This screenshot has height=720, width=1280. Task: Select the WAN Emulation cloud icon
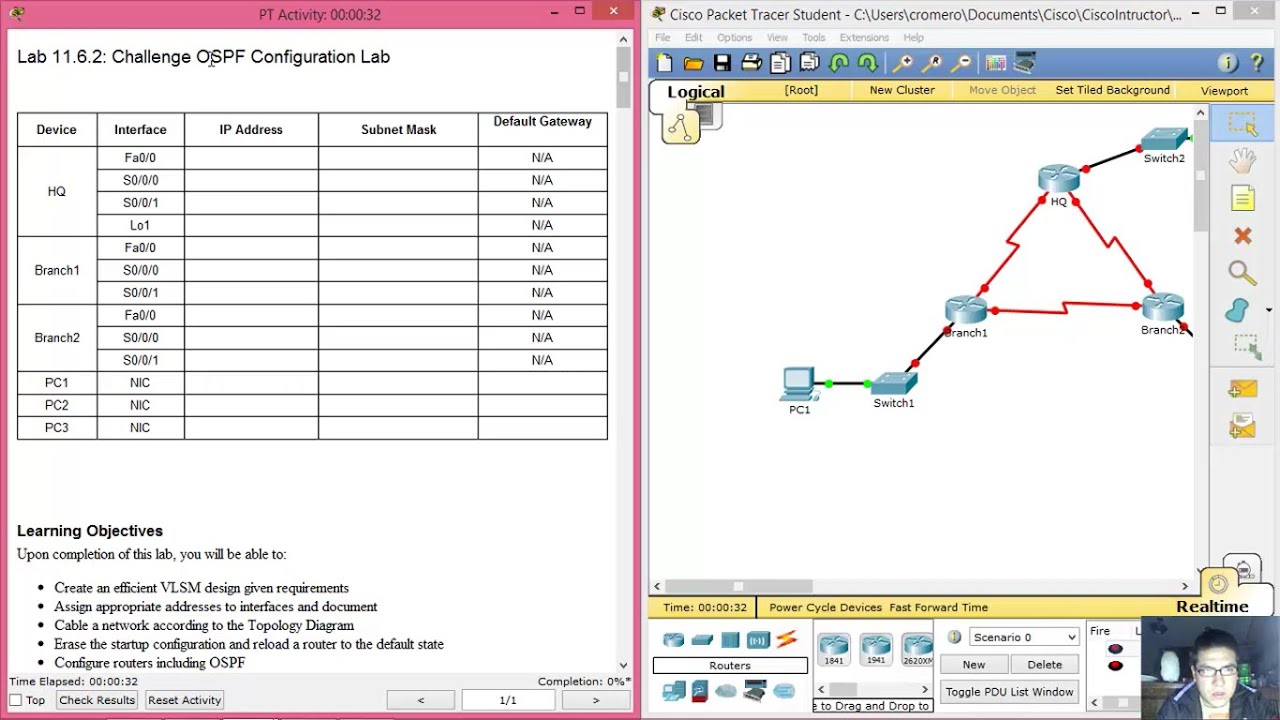[726, 691]
